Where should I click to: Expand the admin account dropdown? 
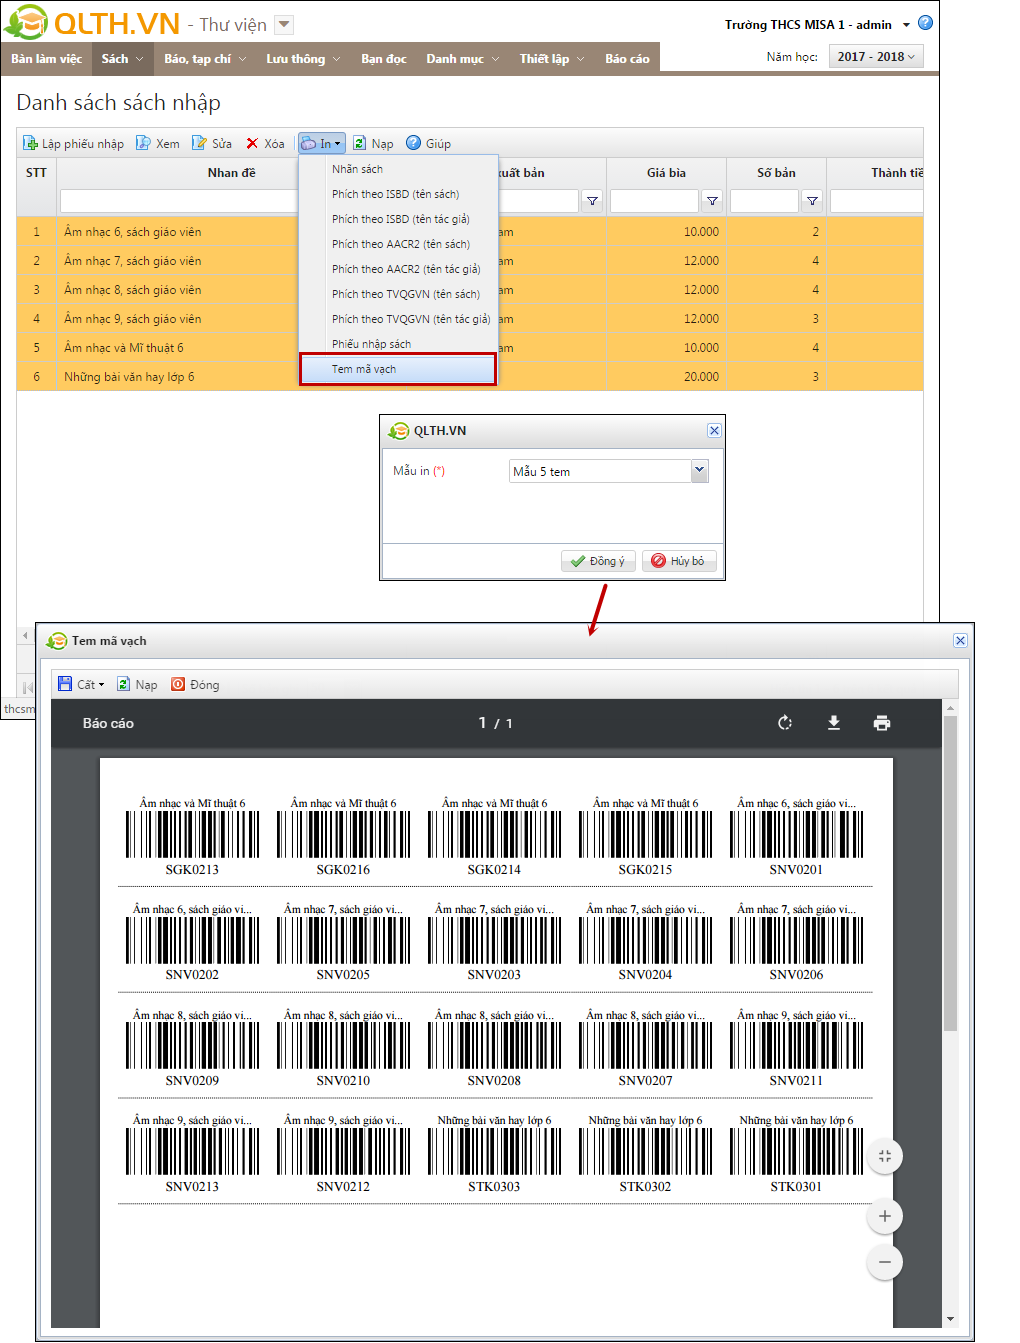pos(906,25)
